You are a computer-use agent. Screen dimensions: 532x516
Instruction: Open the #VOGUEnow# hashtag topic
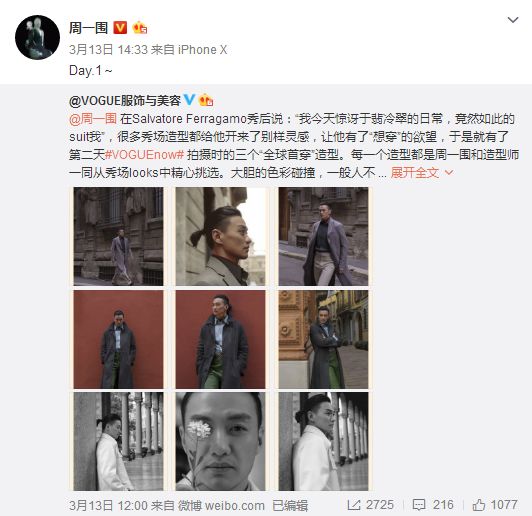coord(144,155)
